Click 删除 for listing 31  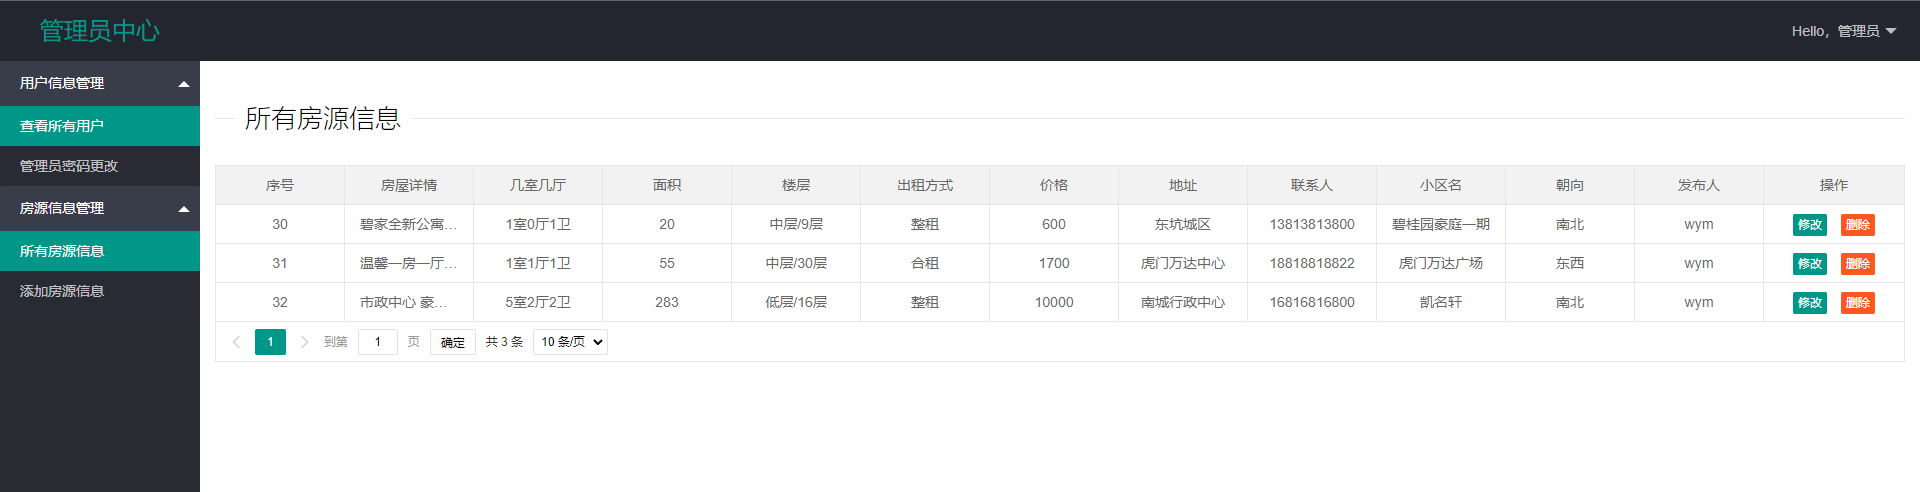click(1857, 264)
